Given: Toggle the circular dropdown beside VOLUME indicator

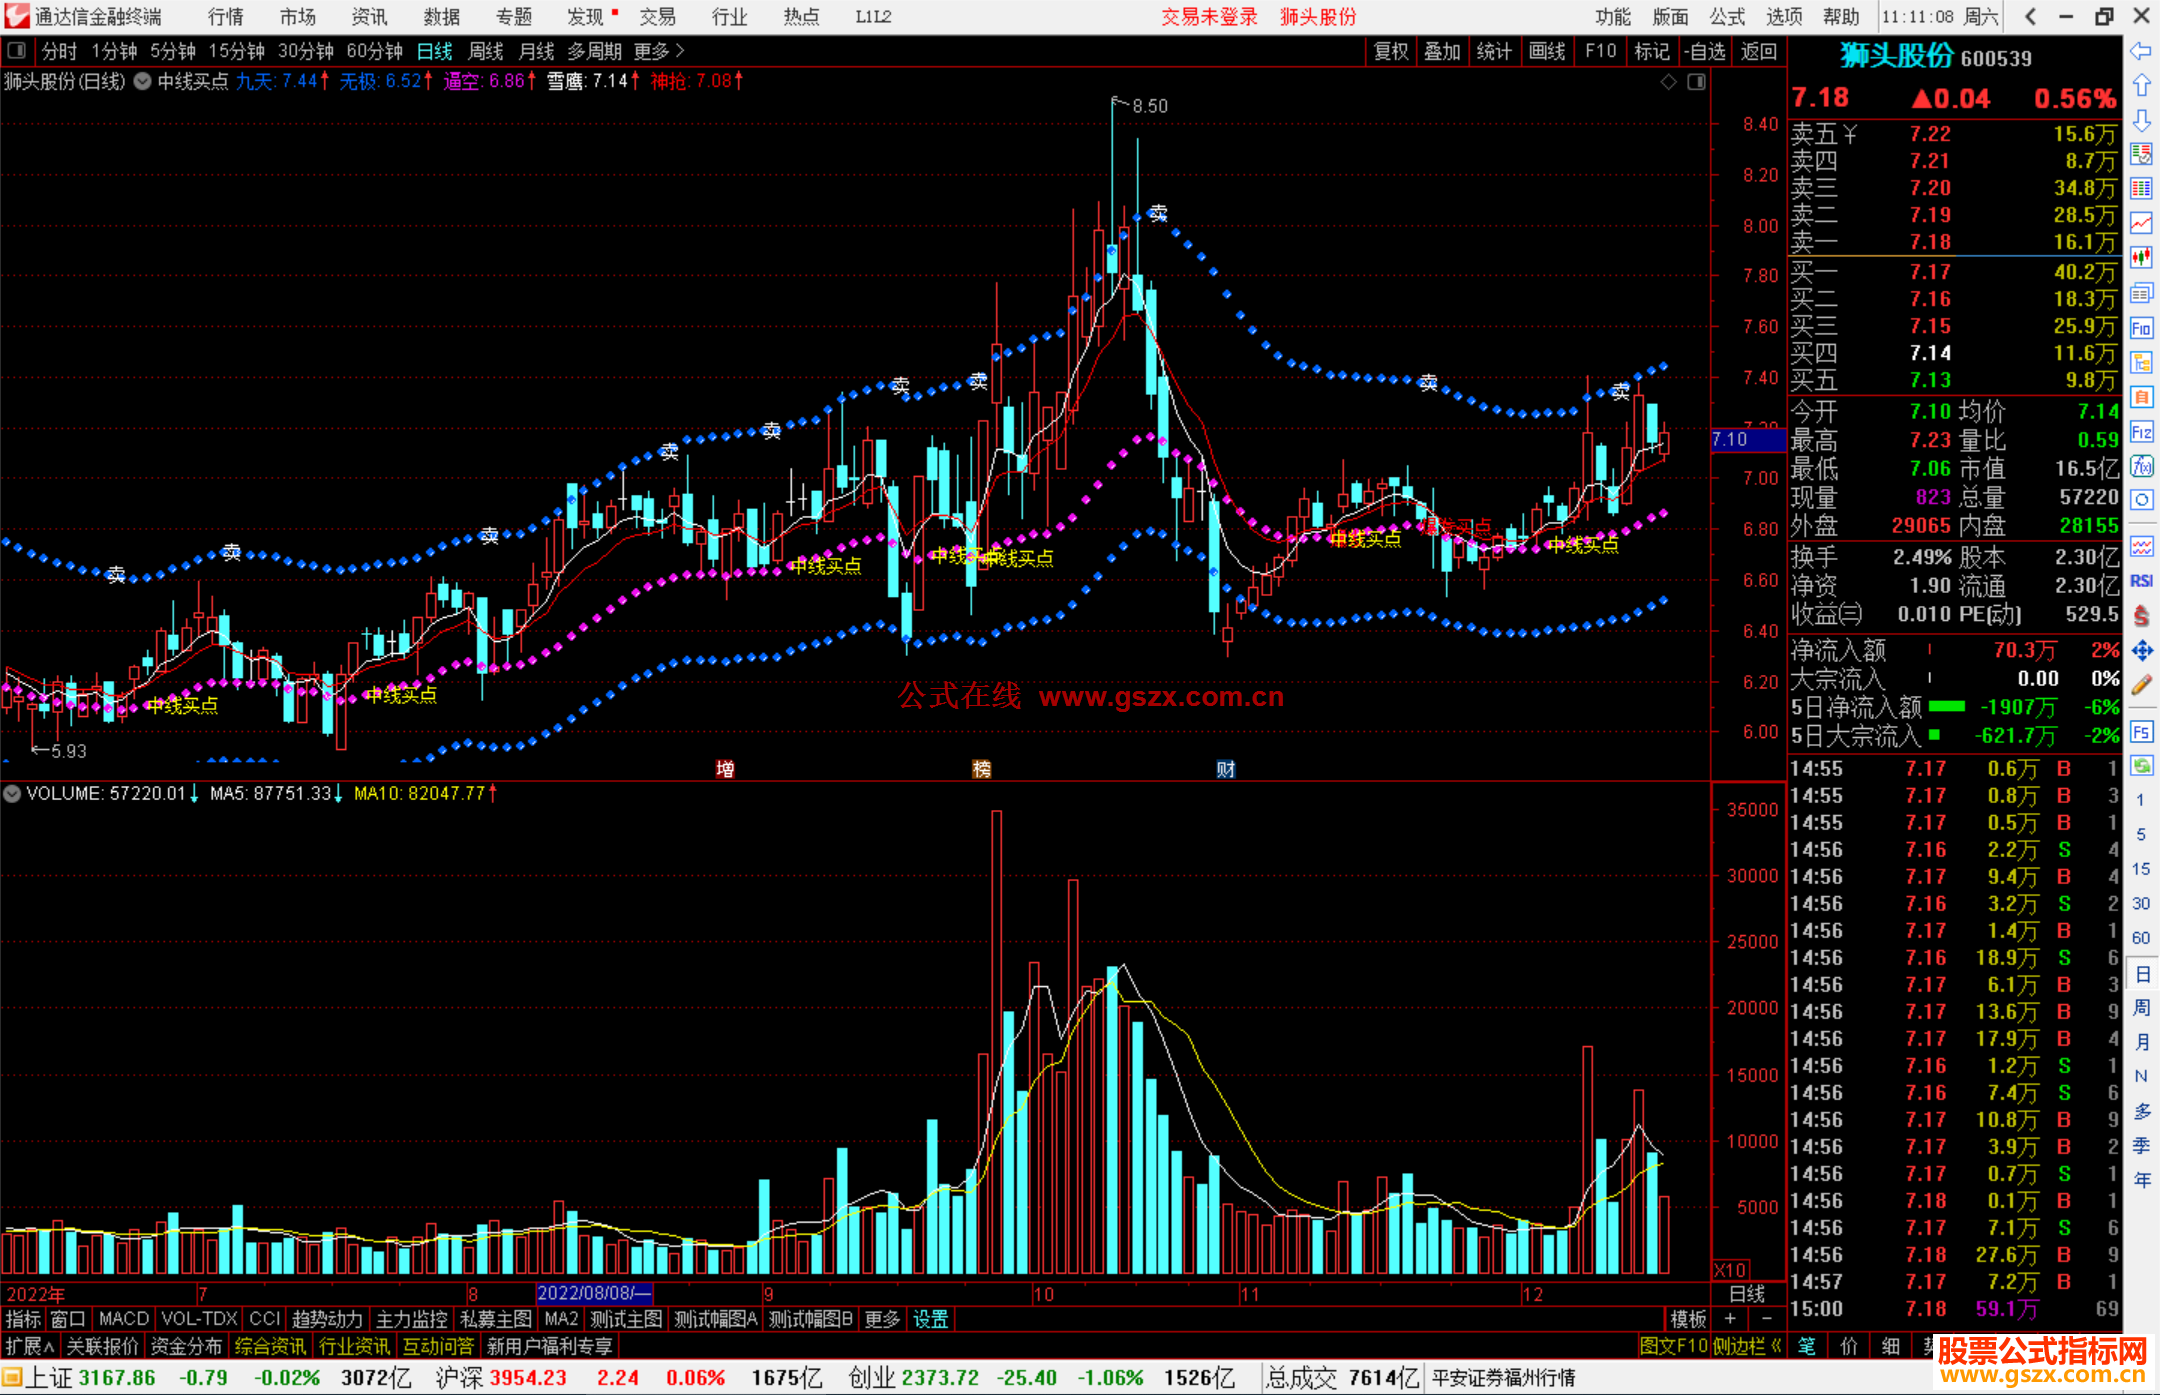Looking at the screenshot, I should (12, 794).
